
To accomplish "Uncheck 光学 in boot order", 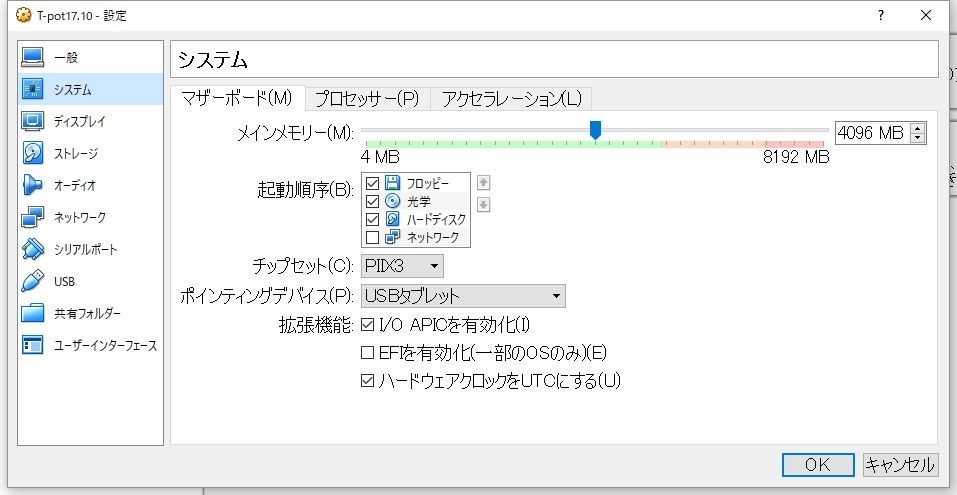I will (372, 201).
